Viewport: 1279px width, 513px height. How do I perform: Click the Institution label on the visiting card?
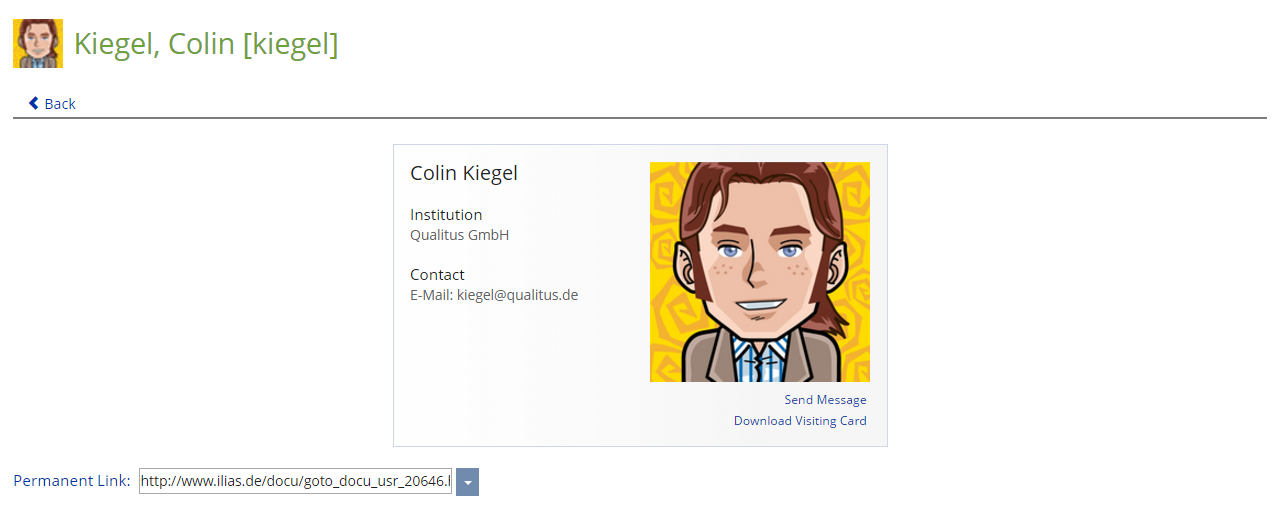click(x=446, y=214)
